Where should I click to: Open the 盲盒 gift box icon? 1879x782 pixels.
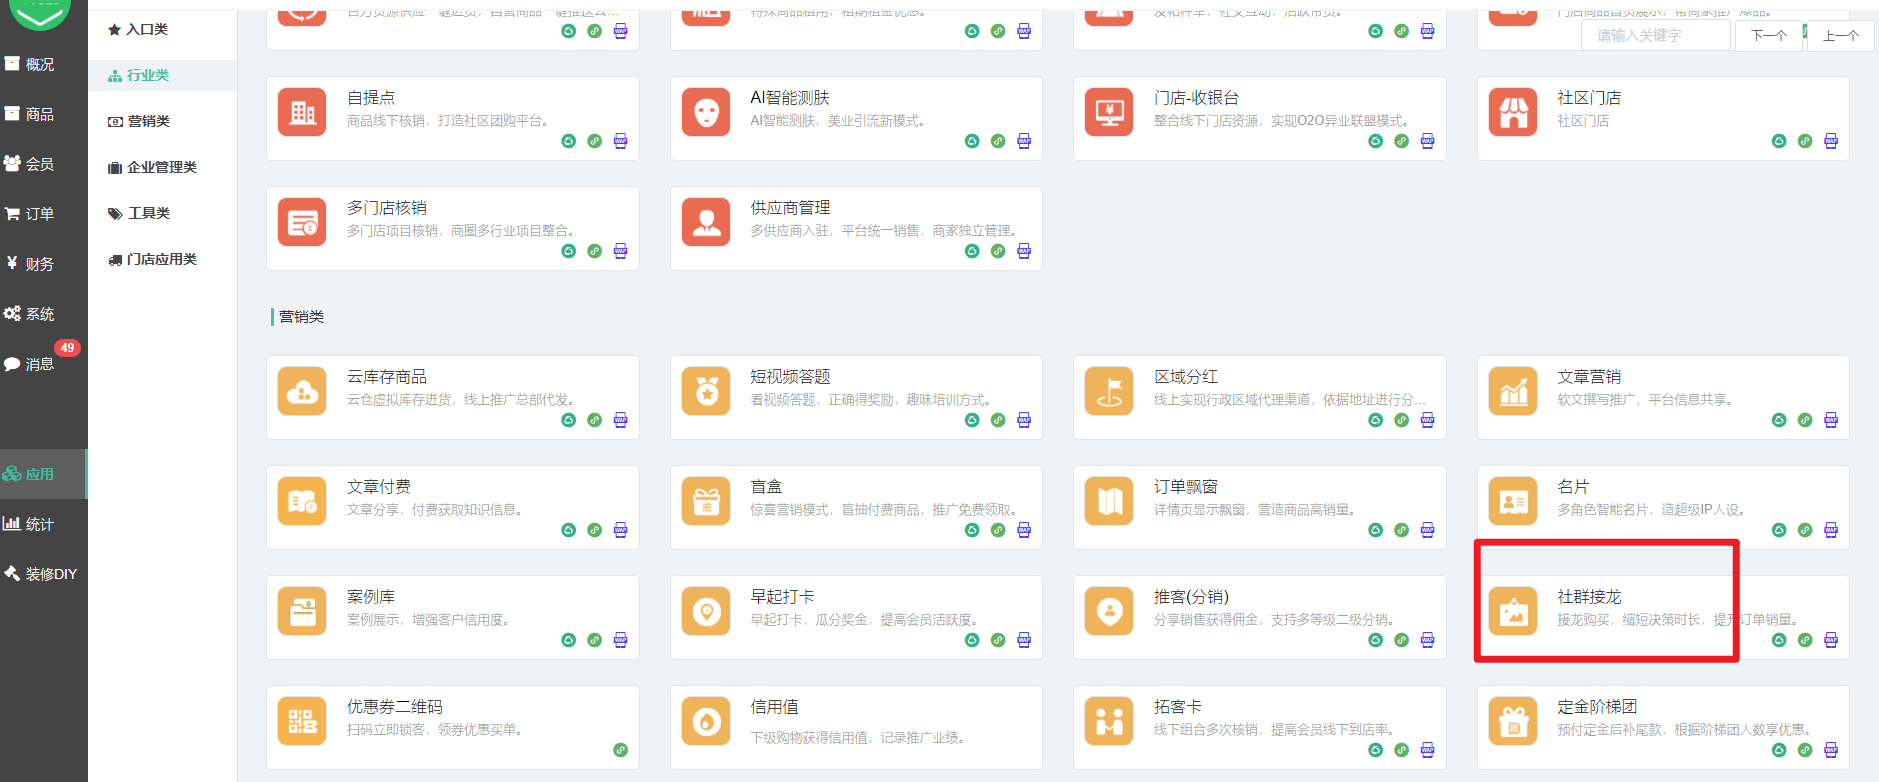point(706,501)
